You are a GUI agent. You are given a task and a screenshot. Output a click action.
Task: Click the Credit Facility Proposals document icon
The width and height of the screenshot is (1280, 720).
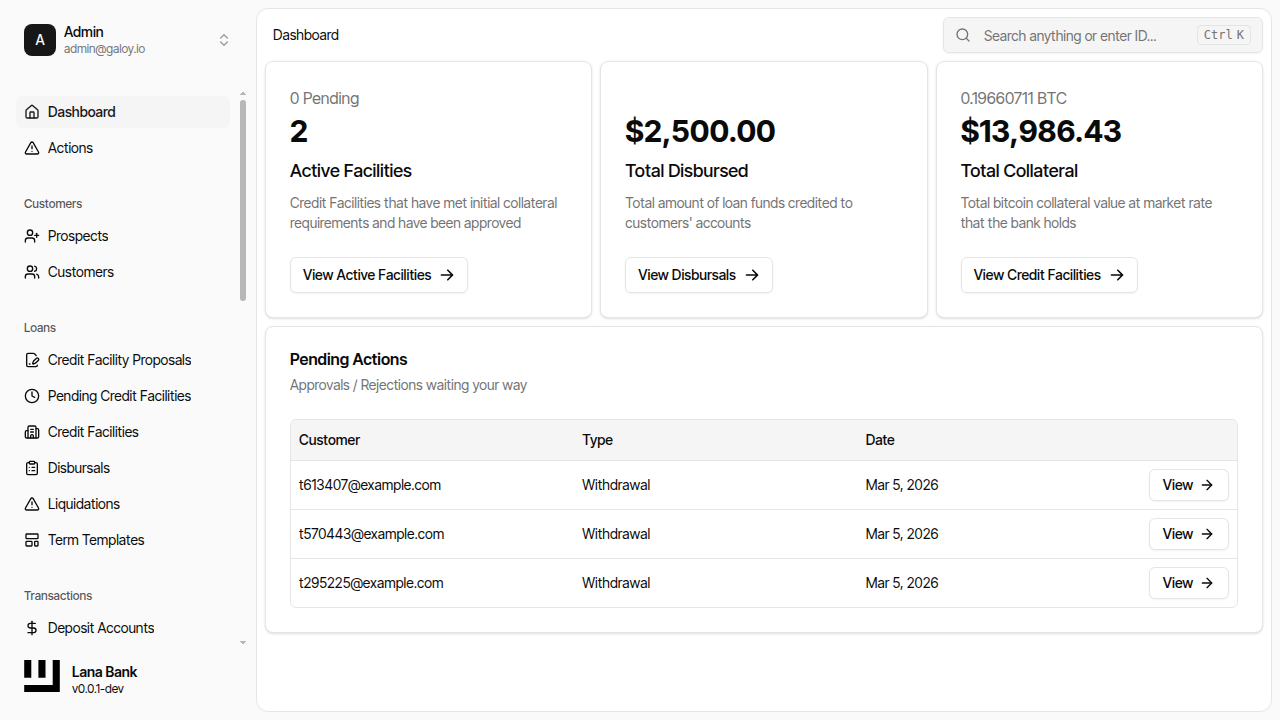(31, 359)
